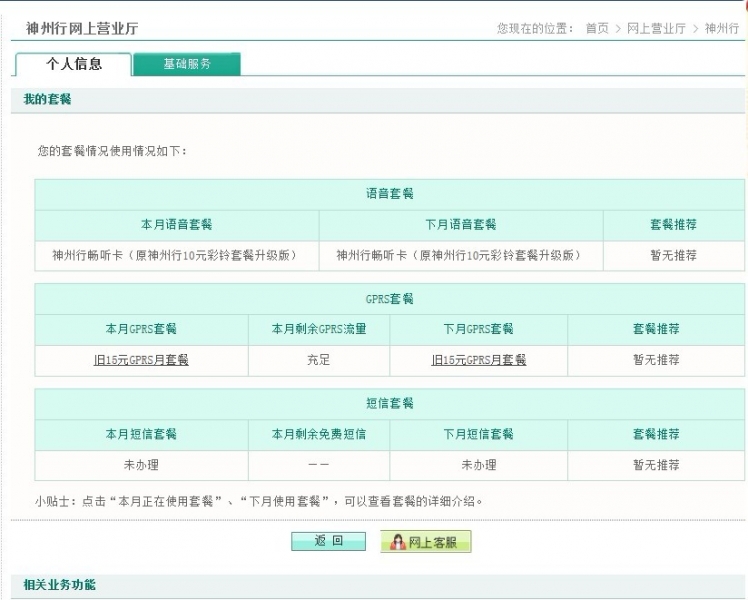Click the 充足 remaining GPRS value
This screenshot has height=600, width=748.
[319, 360]
